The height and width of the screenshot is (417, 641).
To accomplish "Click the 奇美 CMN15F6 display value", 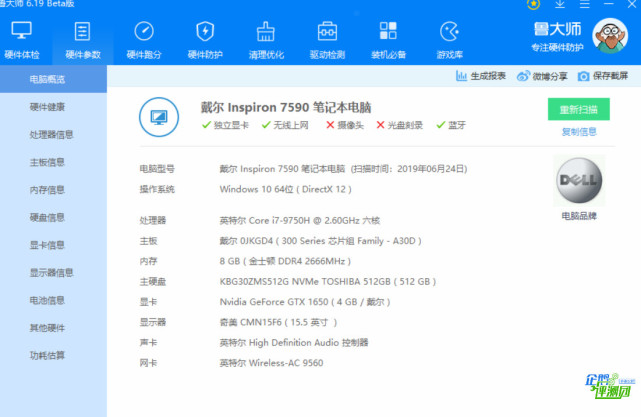I will click(278, 323).
